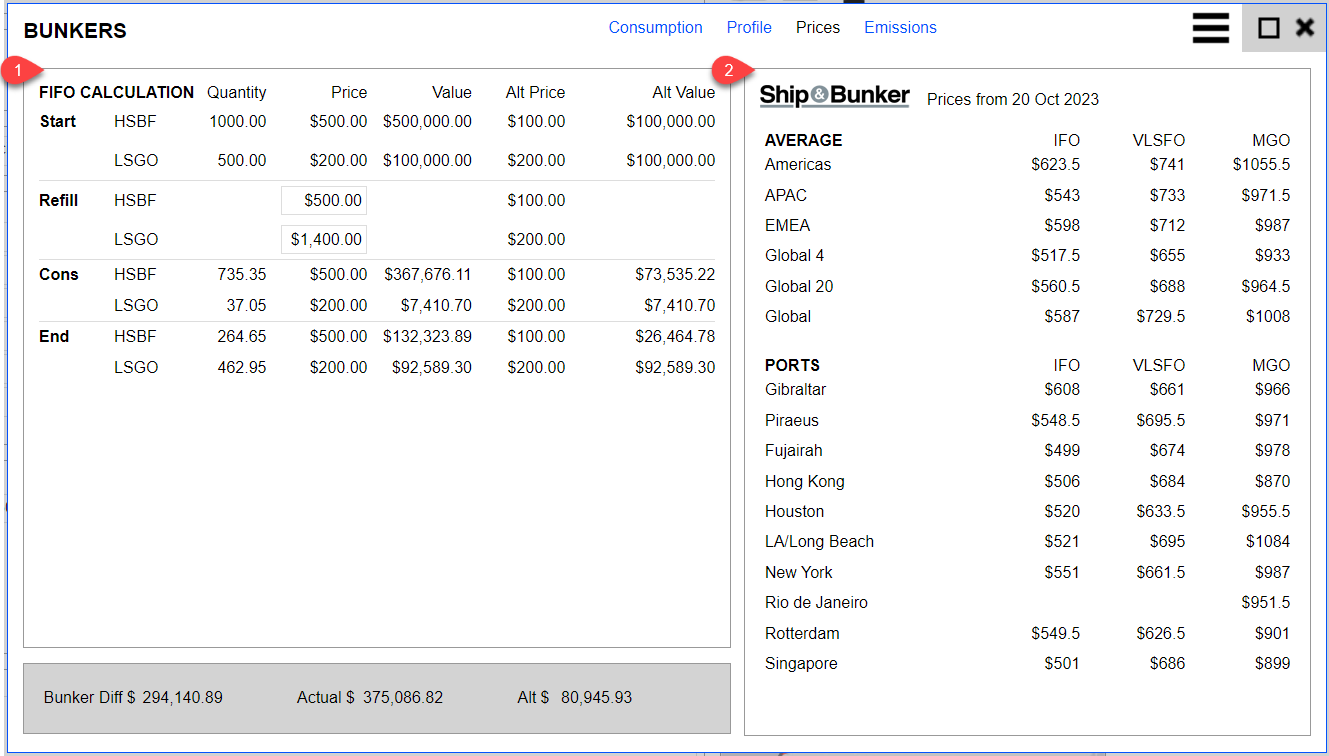Click the Global 20 average row
Image resolution: width=1329 pixels, height=756 pixels.
point(799,287)
